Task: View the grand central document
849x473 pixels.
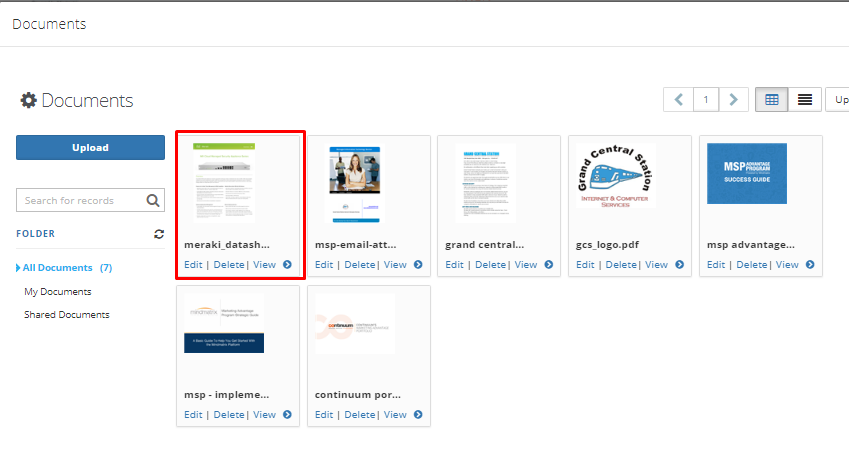Action: pyautogui.click(x=526, y=265)
